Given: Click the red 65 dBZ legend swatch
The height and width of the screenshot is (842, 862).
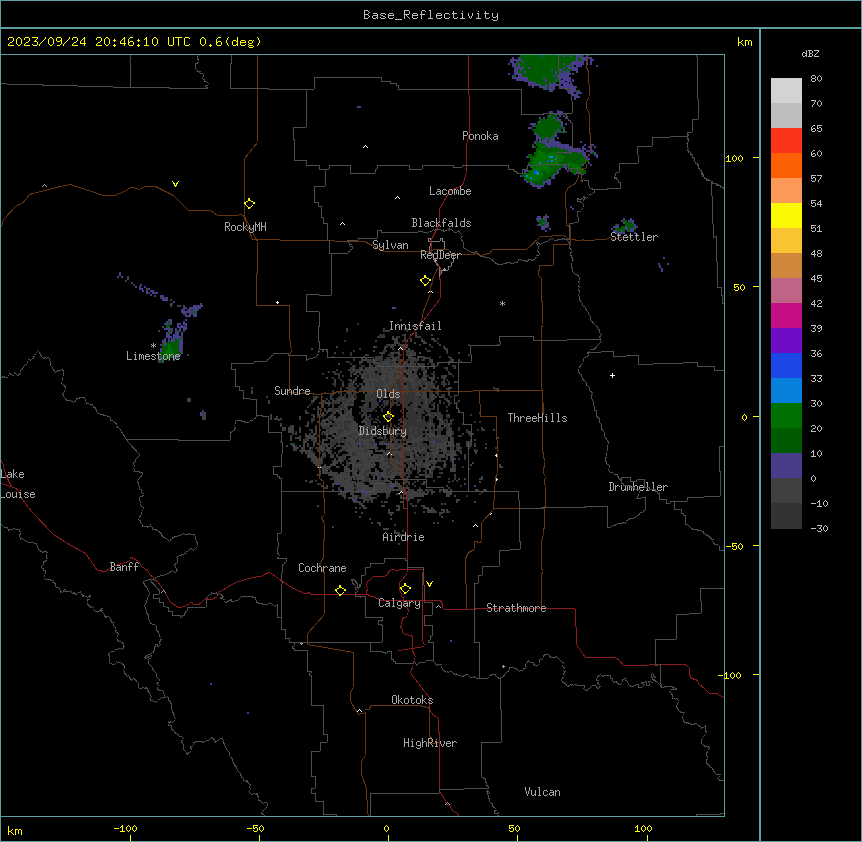Looking at the screenshot, I should click(x=786, y=141).
